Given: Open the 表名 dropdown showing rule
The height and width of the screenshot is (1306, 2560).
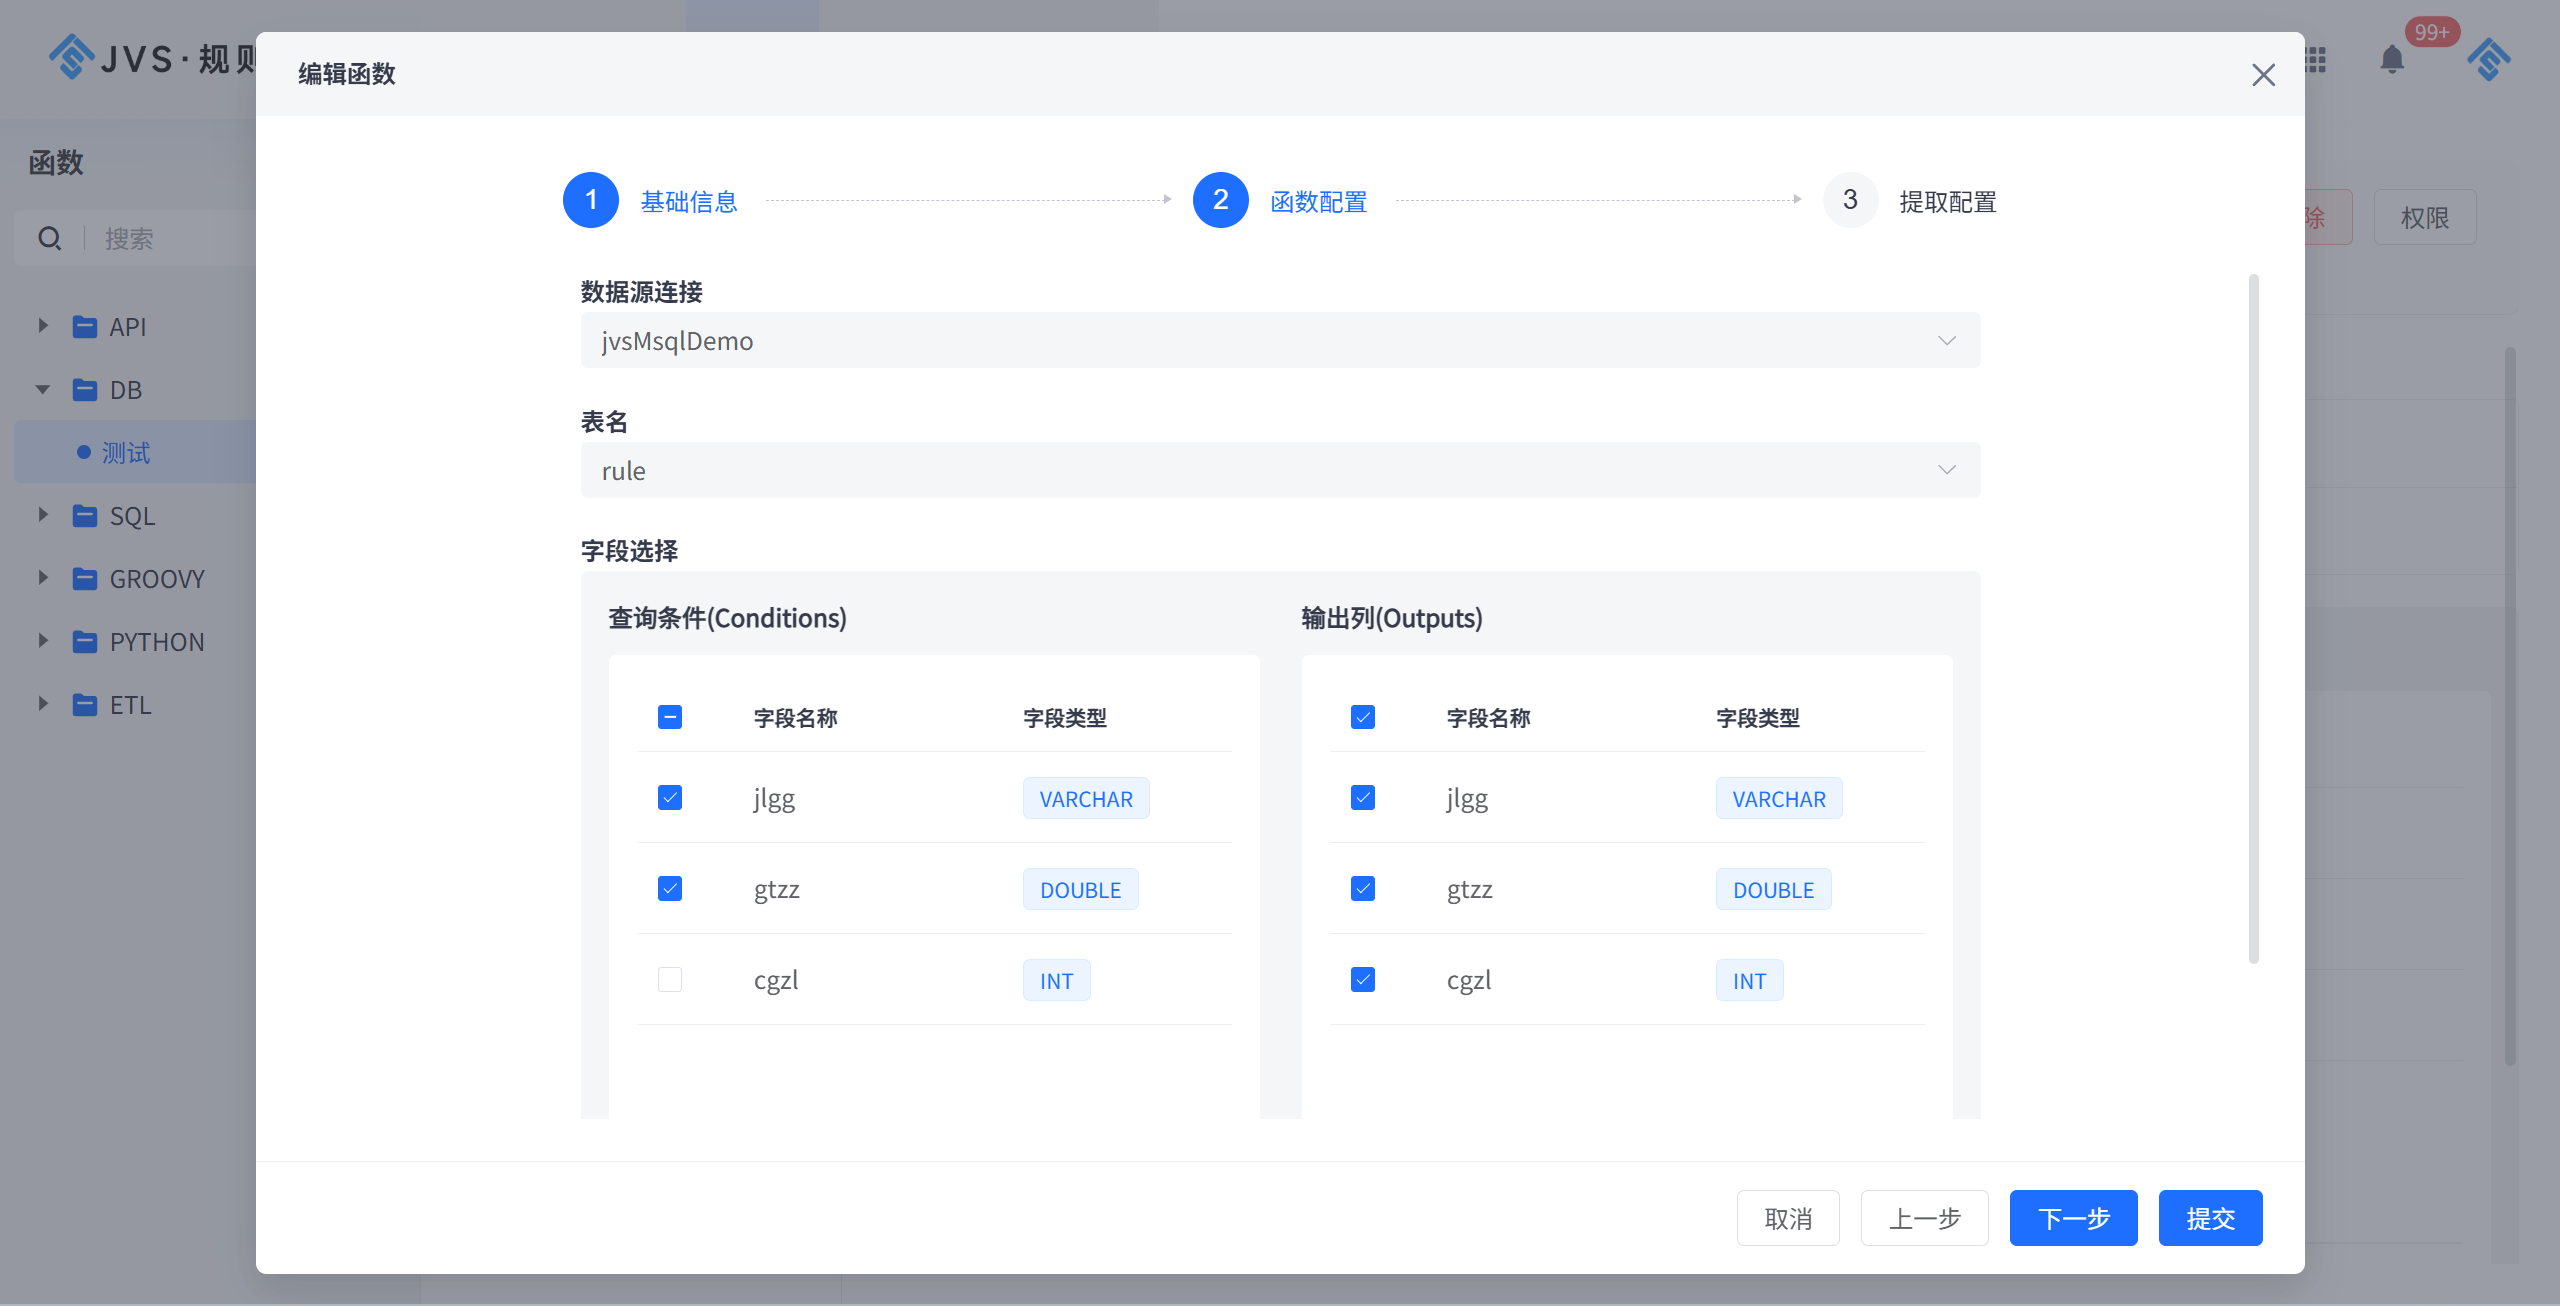Looking at the screenshot, I should click(x=1280, y=470).
